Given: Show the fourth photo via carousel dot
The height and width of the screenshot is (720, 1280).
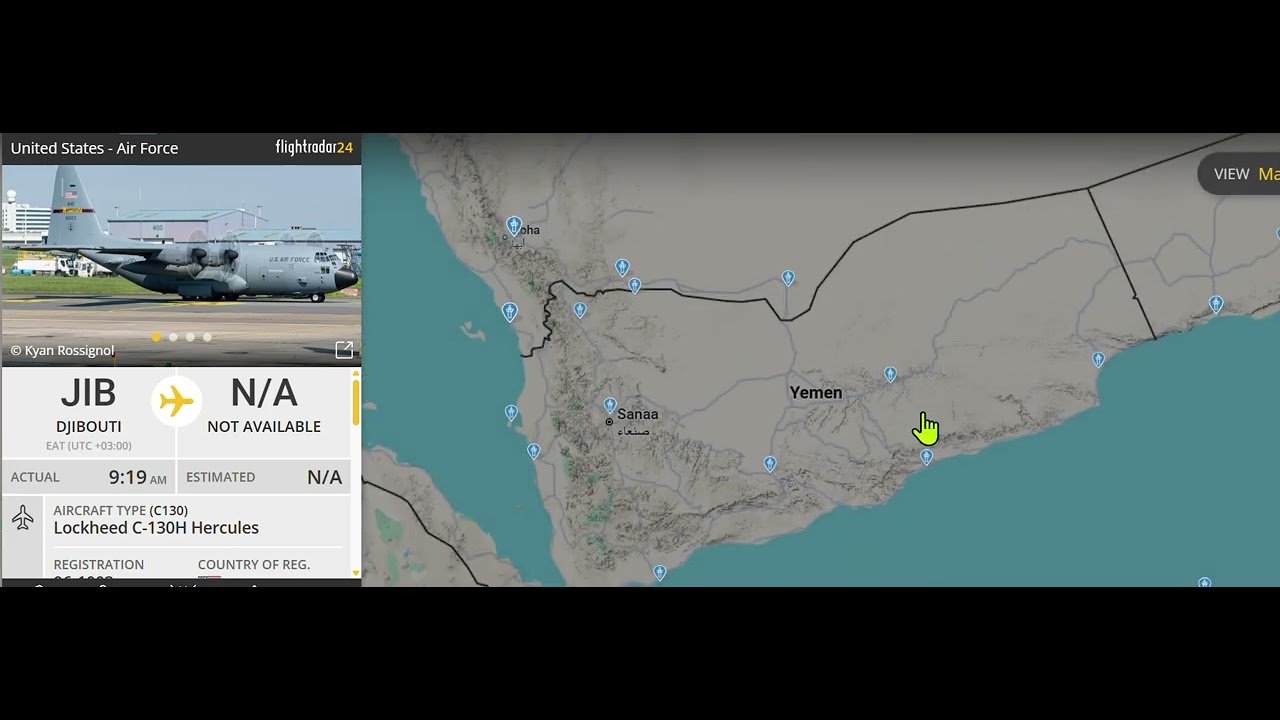Looking at the screenshot, I should 207,337.
